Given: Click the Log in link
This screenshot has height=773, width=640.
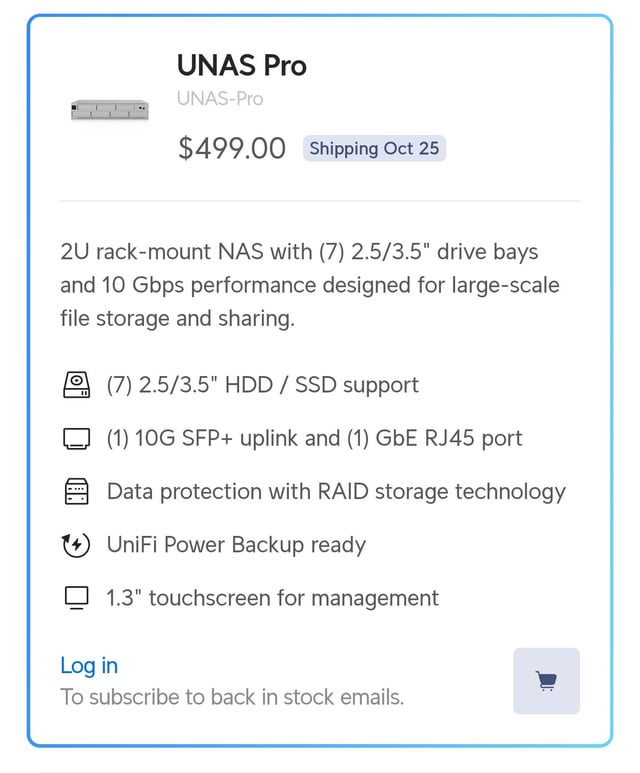Looking at the screenshot, I should pos(89,665).
